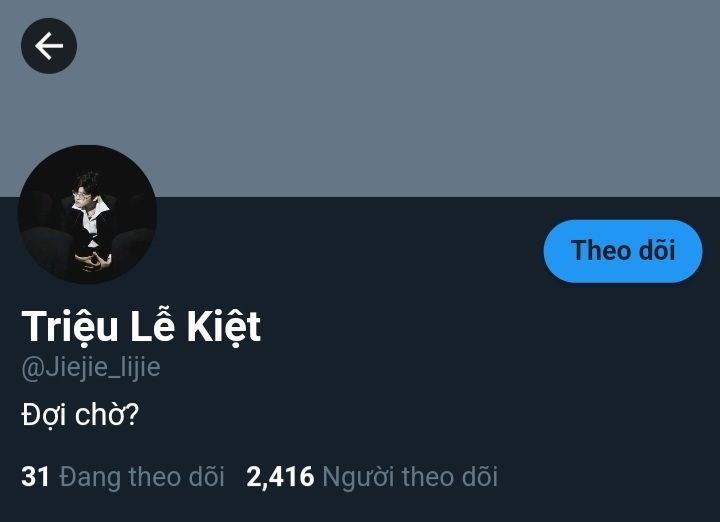This screenshot has height=522, width=720.
Task: Tap the dark circular back button
Action: pos(49,46)
